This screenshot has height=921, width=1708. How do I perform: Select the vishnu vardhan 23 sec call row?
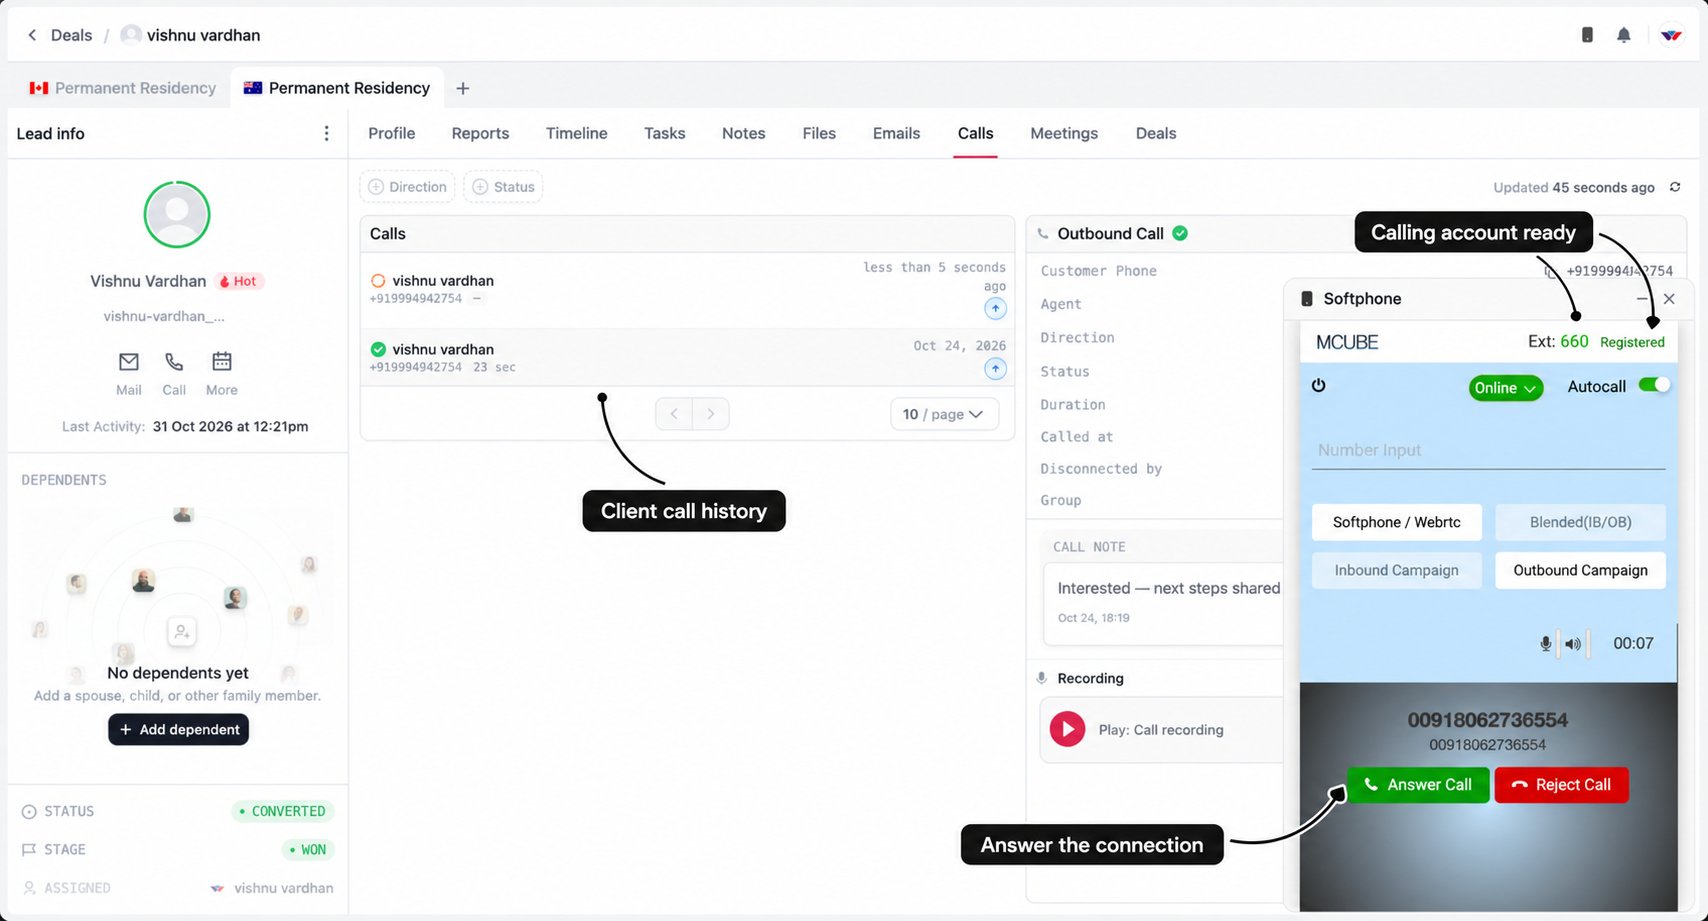[x=687, y=357]
